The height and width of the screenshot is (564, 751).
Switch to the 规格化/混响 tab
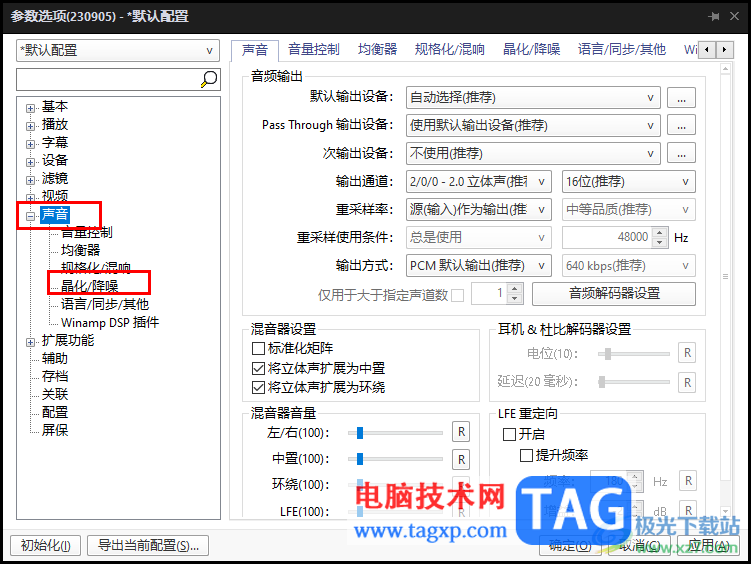[x=449, y=49]
